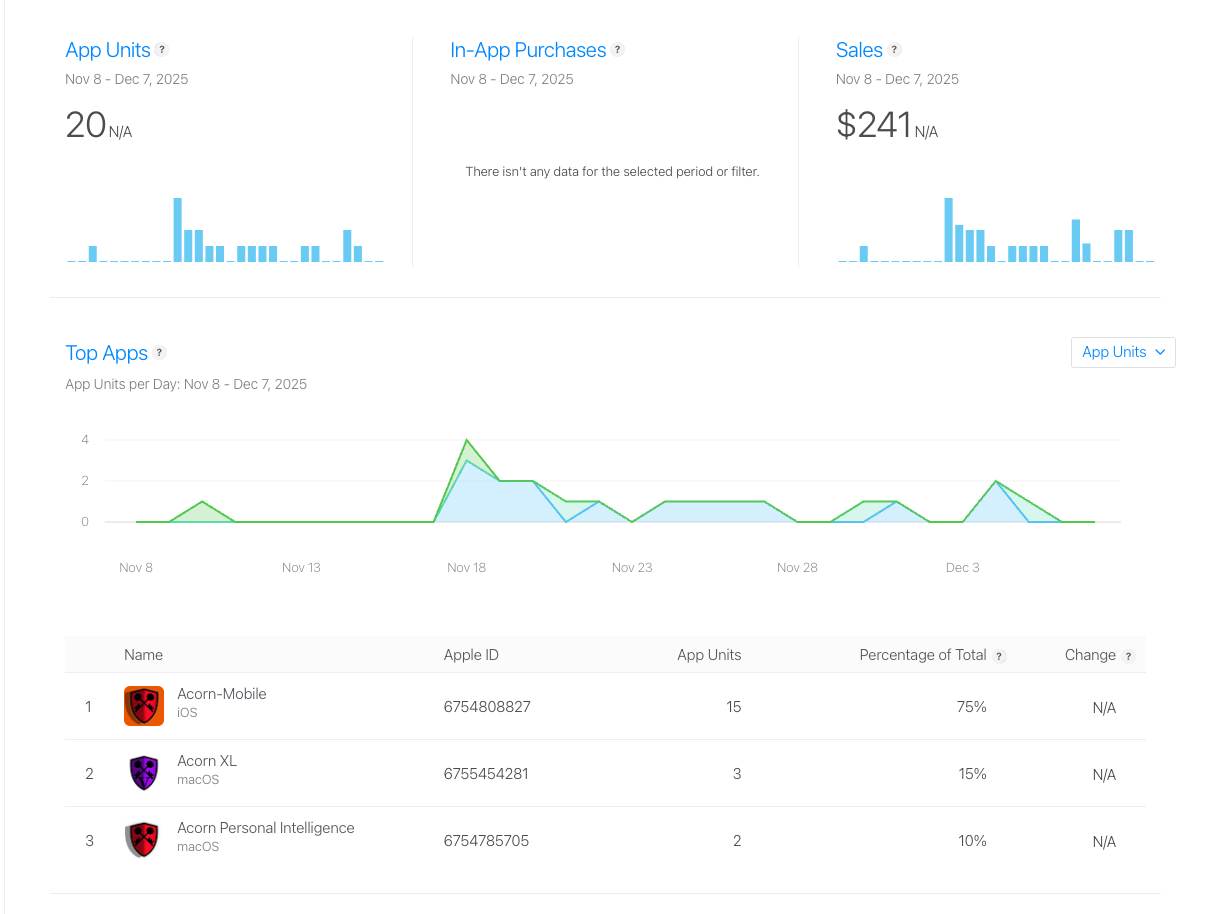Click help icon beside Top Apps

(159, 353)
